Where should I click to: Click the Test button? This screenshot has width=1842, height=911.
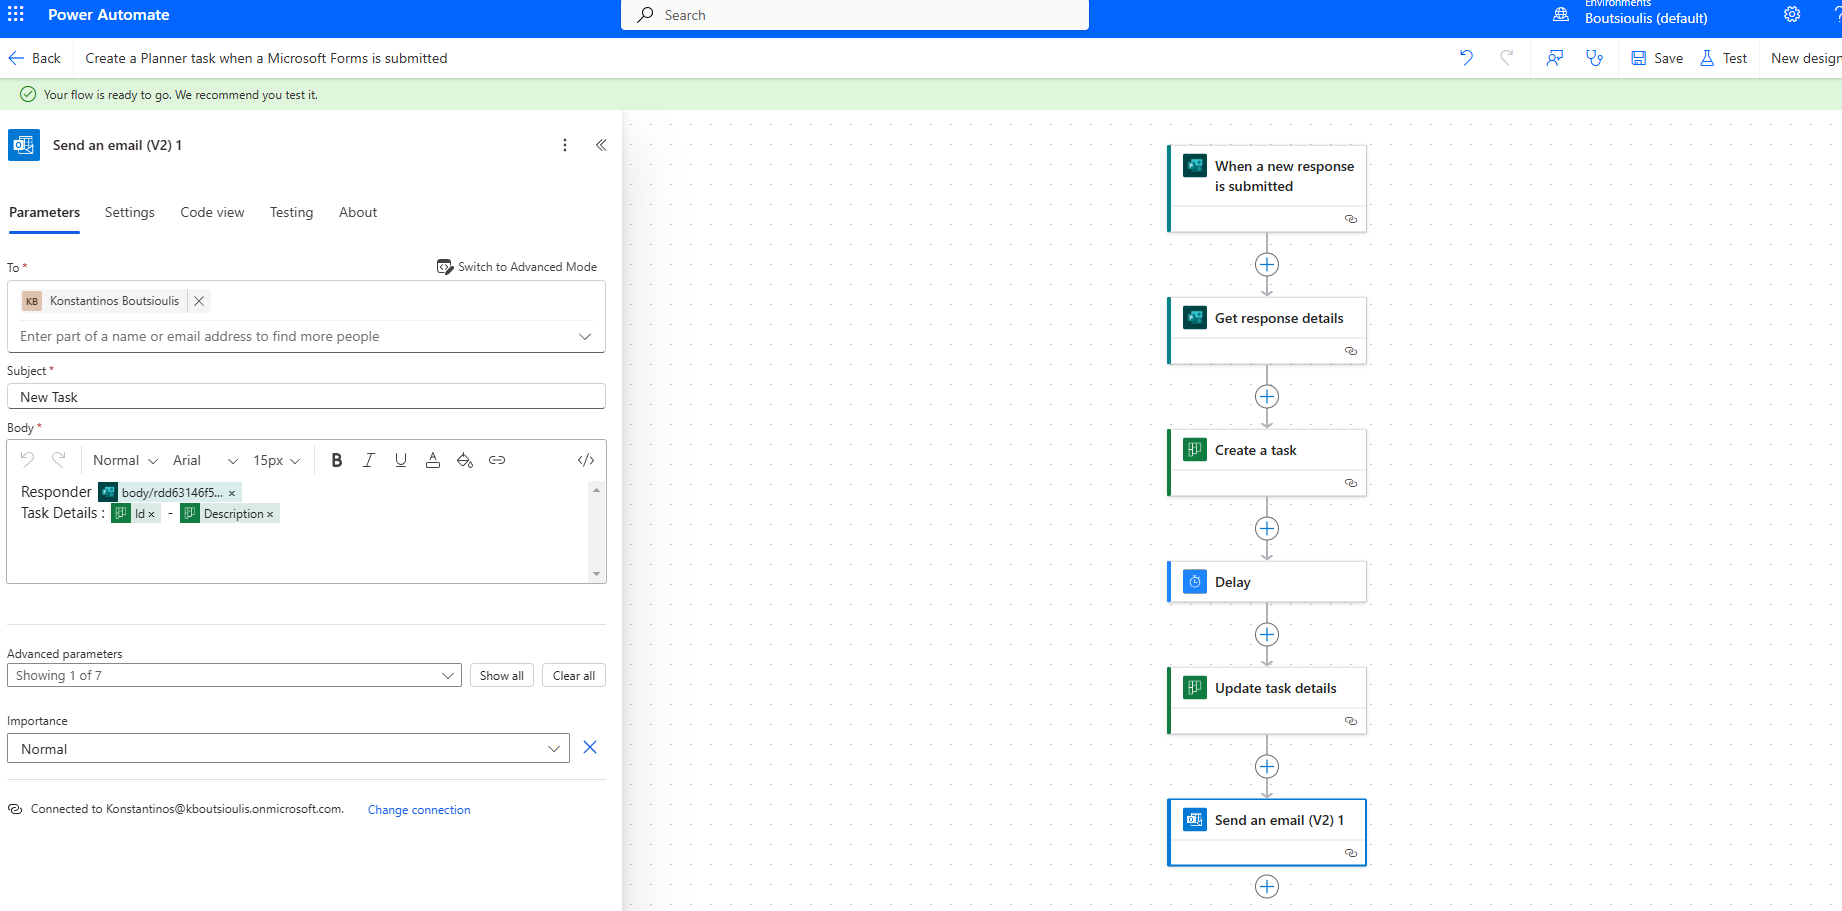click(1723, 58)
